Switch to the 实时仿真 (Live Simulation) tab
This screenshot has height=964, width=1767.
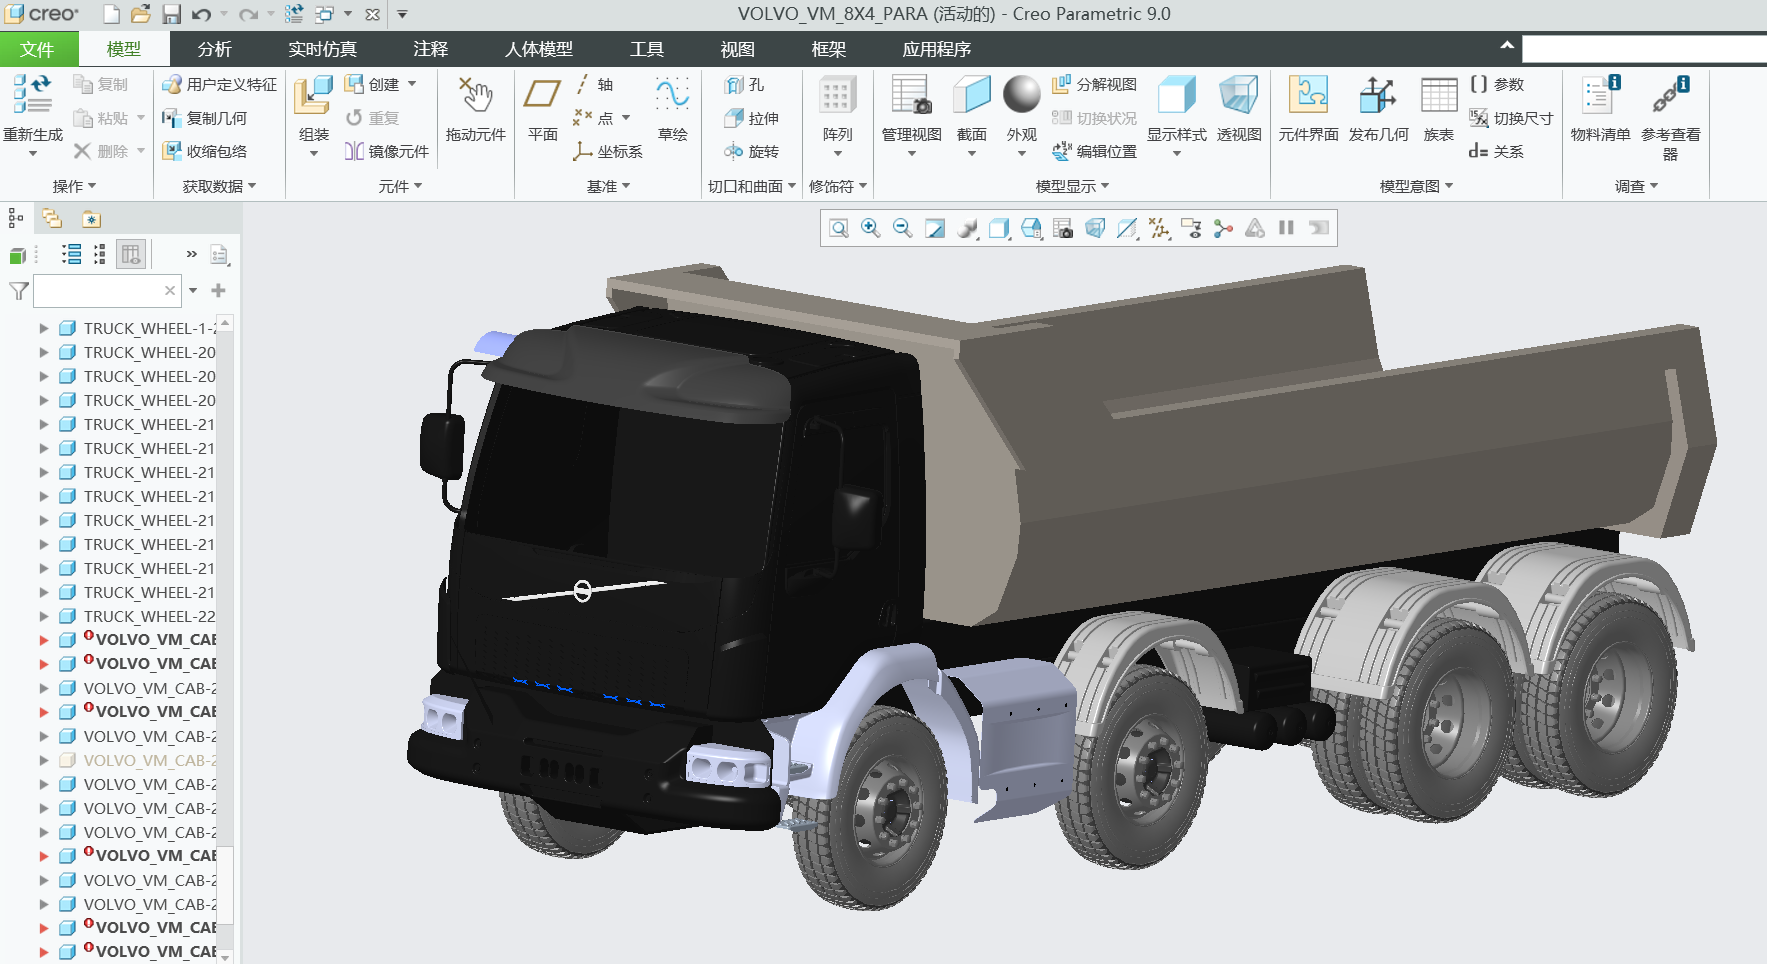pos(322,49)
